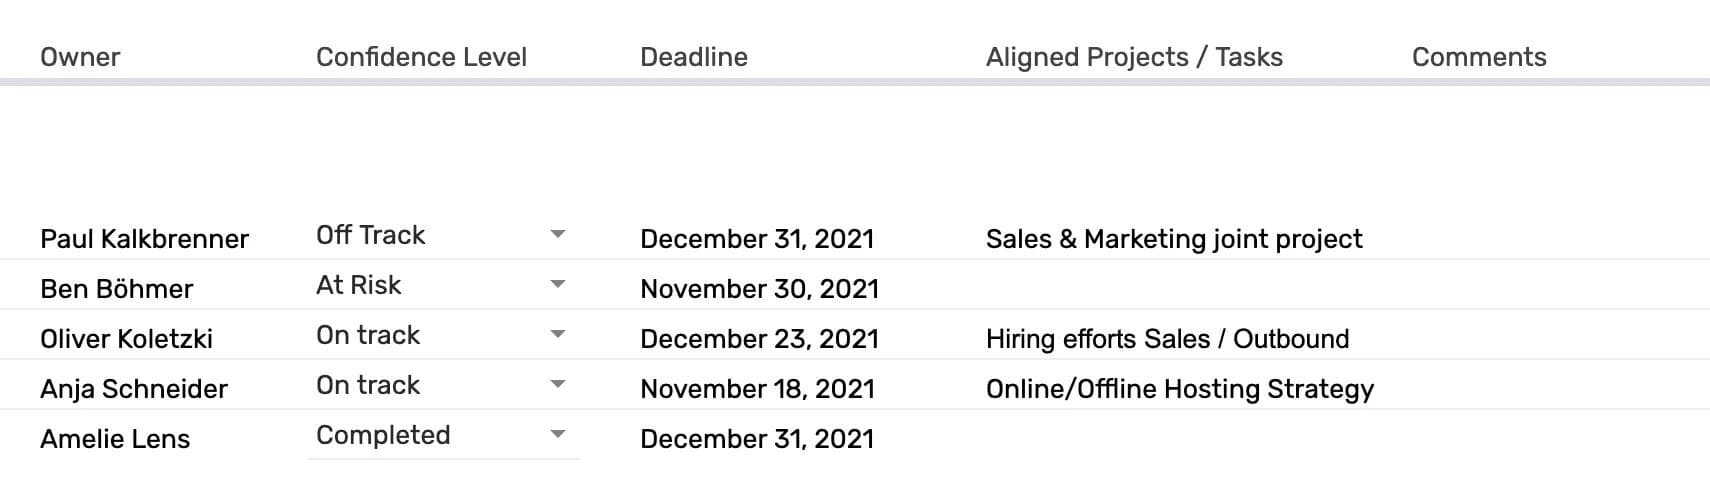This screenshot has height=494, width=1710.
Task: Select the Ben Böhmer owner cell
Action: (x=116, y=289)
